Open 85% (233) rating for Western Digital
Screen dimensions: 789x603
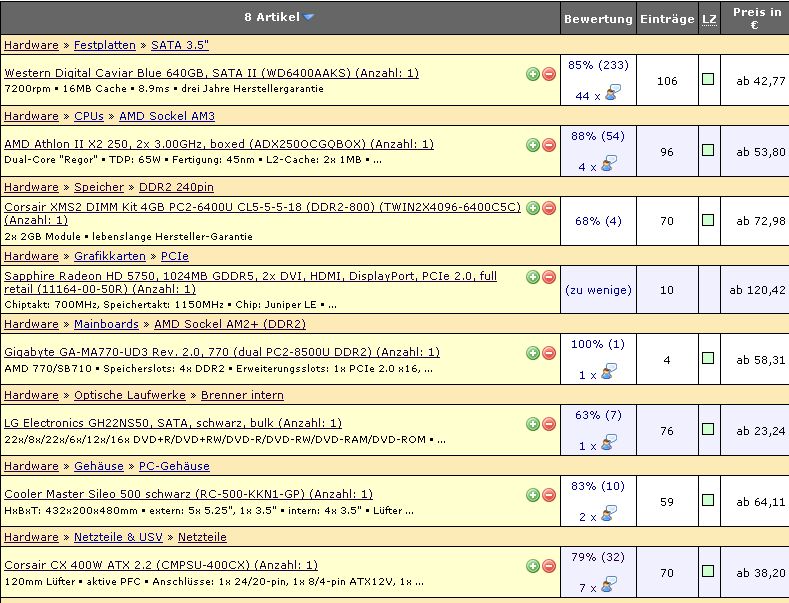click(598, 65)
